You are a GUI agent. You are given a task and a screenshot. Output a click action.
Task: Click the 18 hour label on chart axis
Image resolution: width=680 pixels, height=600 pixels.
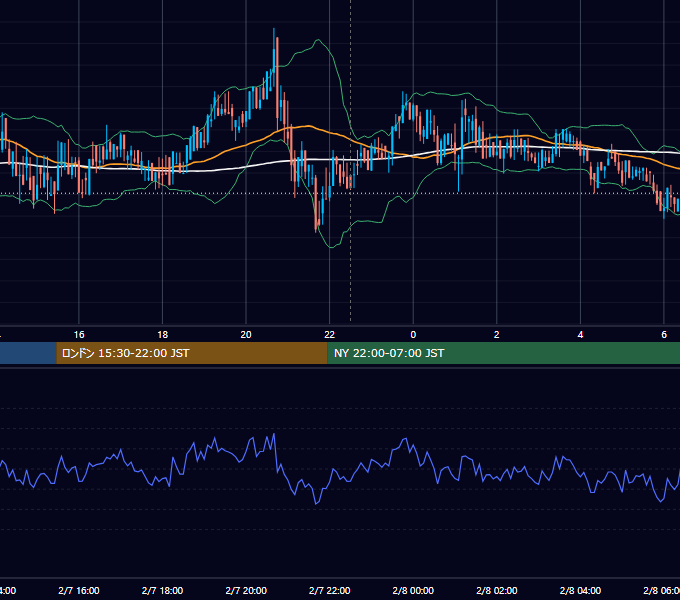click(163, 335)
